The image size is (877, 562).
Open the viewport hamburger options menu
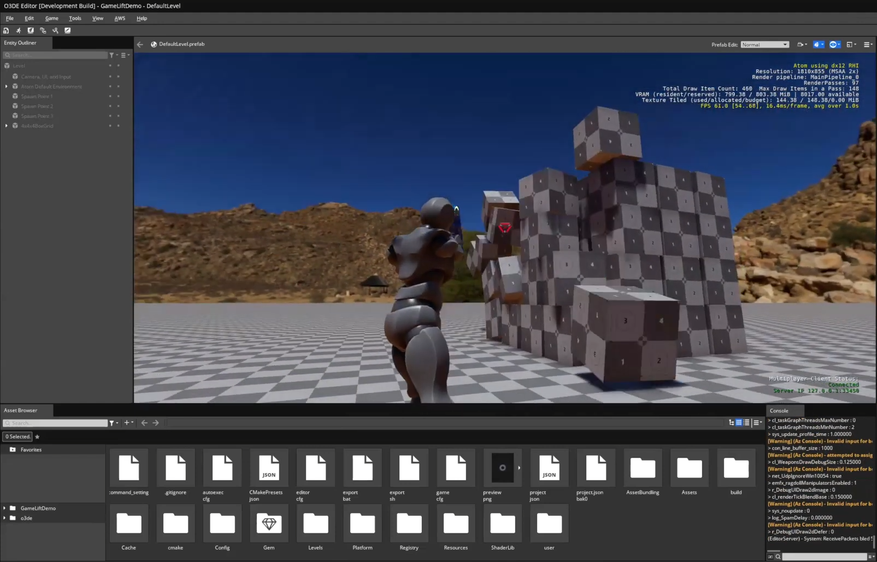(867, 44)
